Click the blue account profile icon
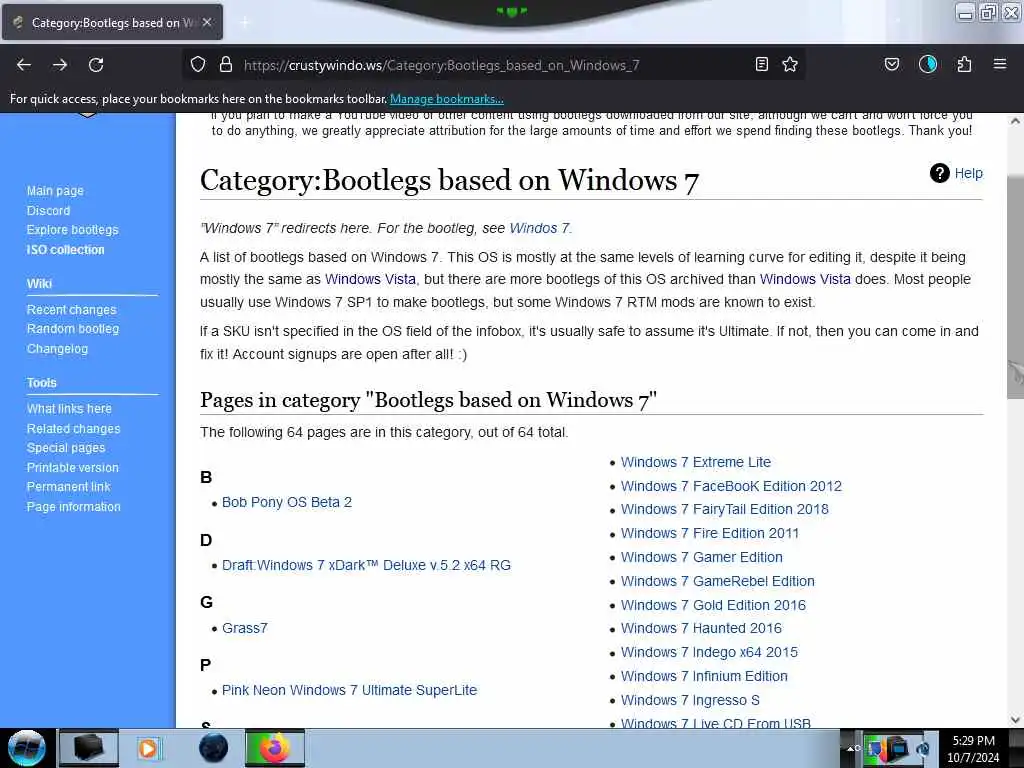 928,65
